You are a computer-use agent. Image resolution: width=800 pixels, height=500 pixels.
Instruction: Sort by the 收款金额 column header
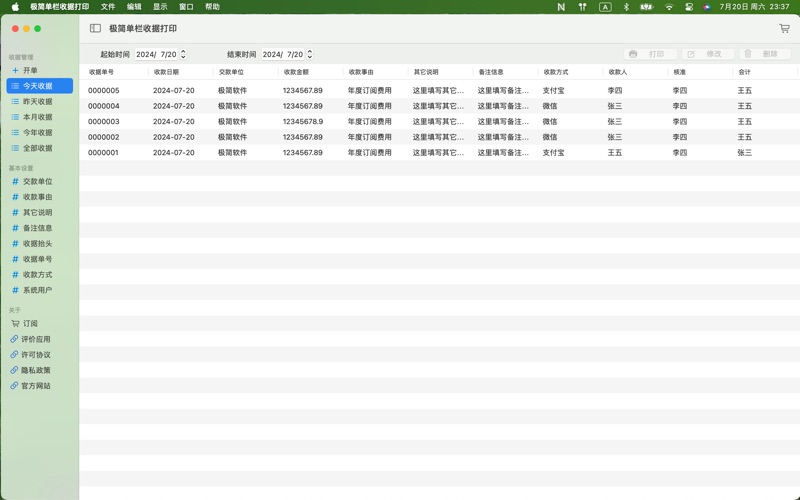[x=296, y=72]
